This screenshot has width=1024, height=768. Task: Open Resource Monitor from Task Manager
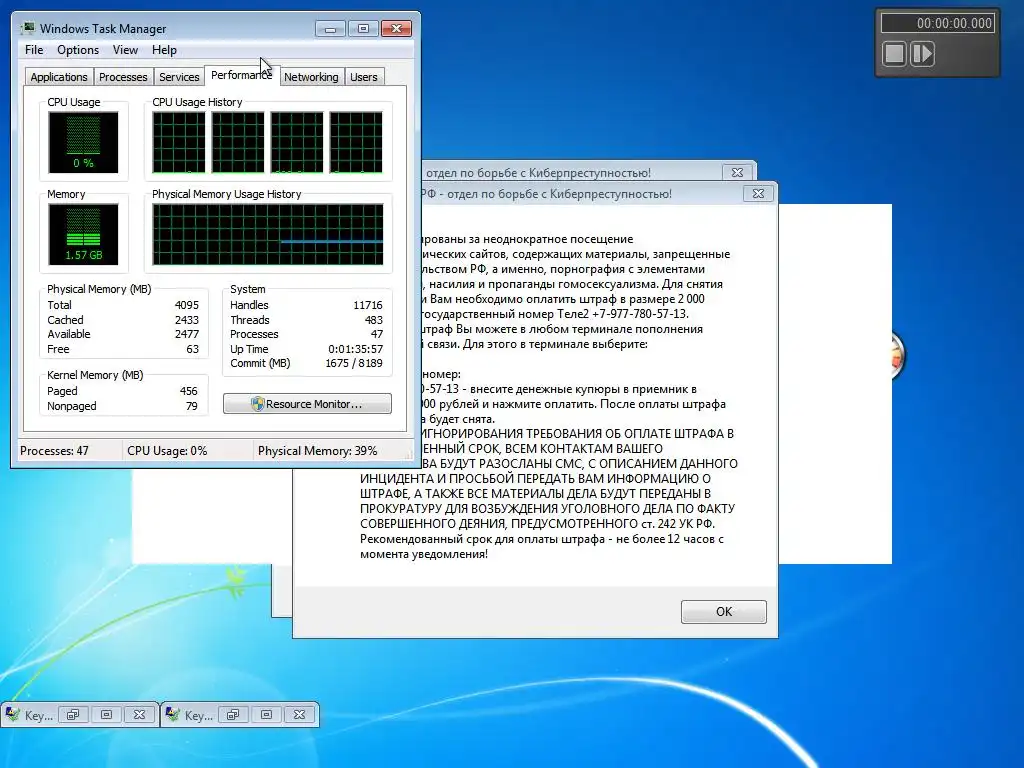(x=307, y=404)
